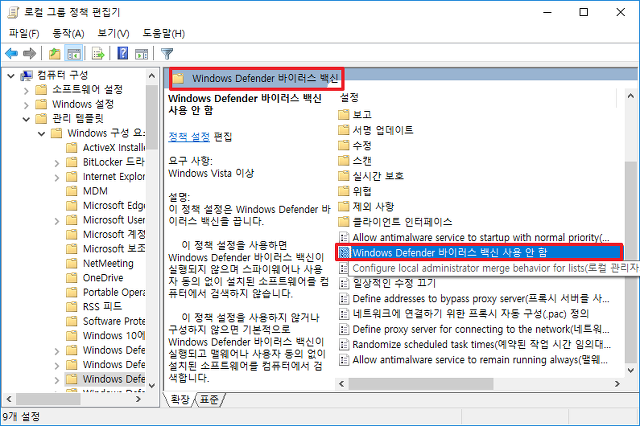Screen dimensions: 640x426
Task: Select Allow antimalware service startup normal priority policy
Action: (x=474, y=237)
